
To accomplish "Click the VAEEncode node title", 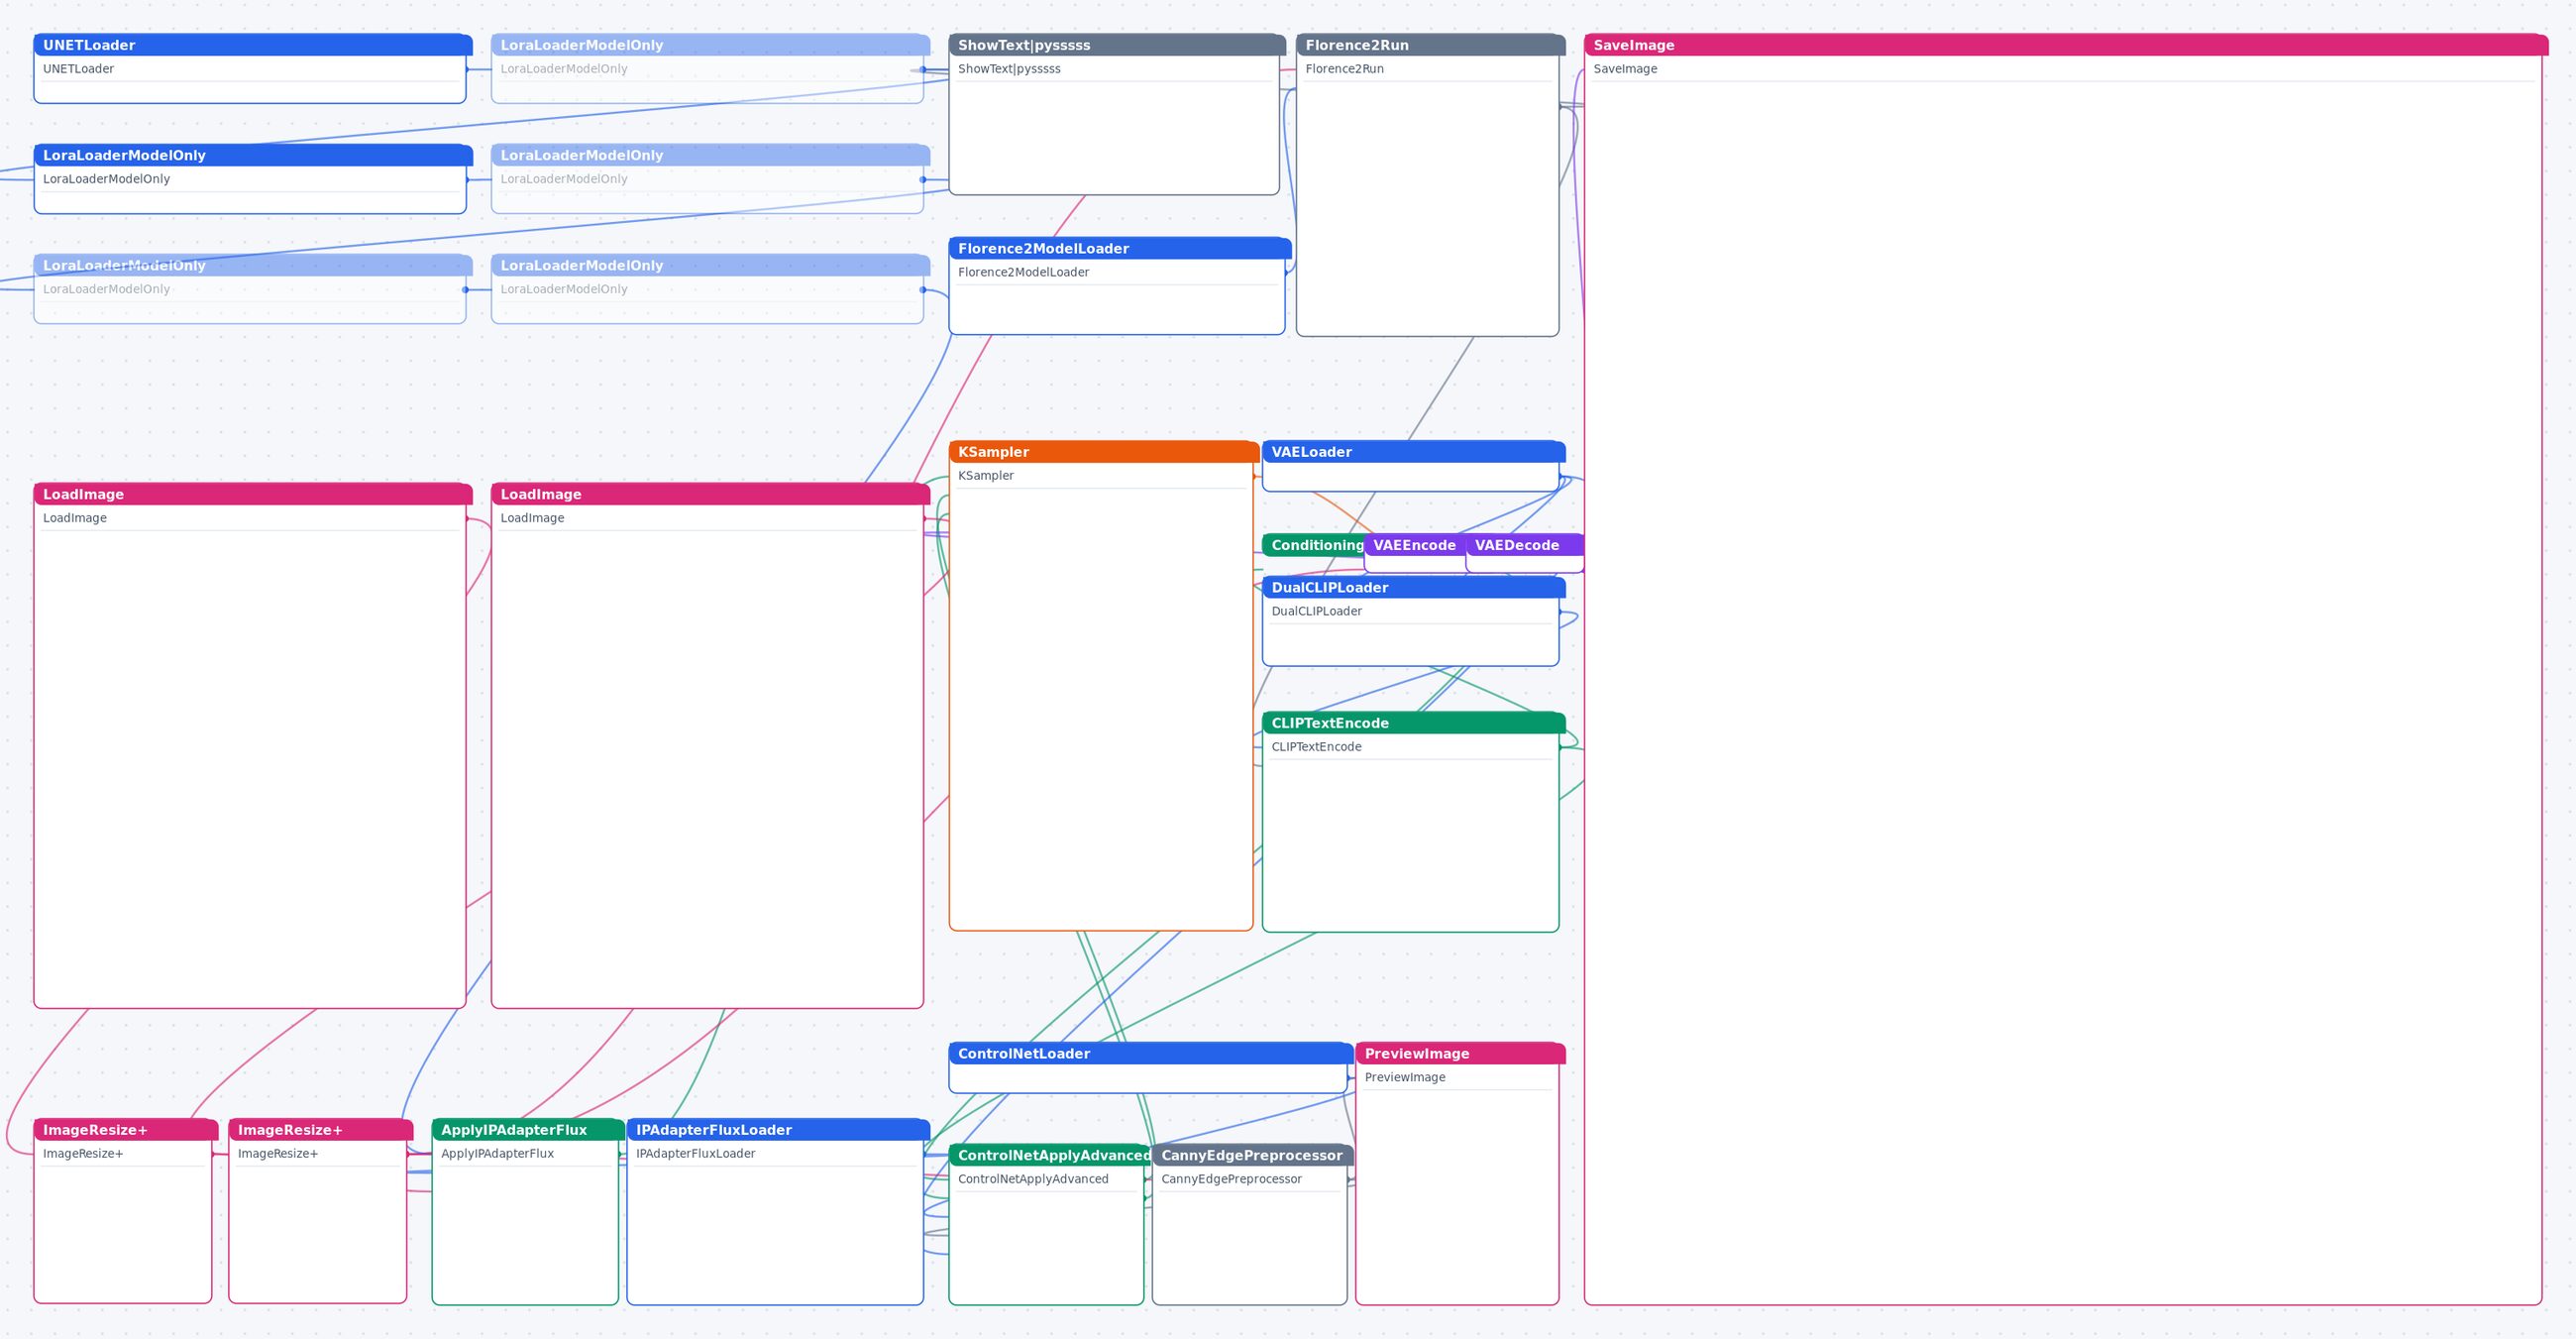I will coord(1414,545).
